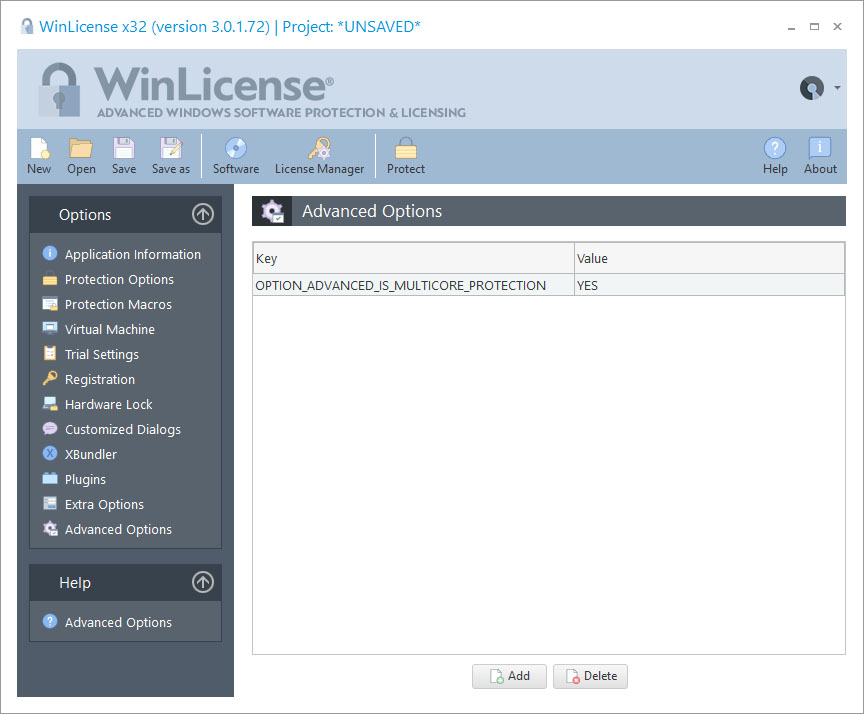
Task: Open Extra Options page
Action: (104, 504)
